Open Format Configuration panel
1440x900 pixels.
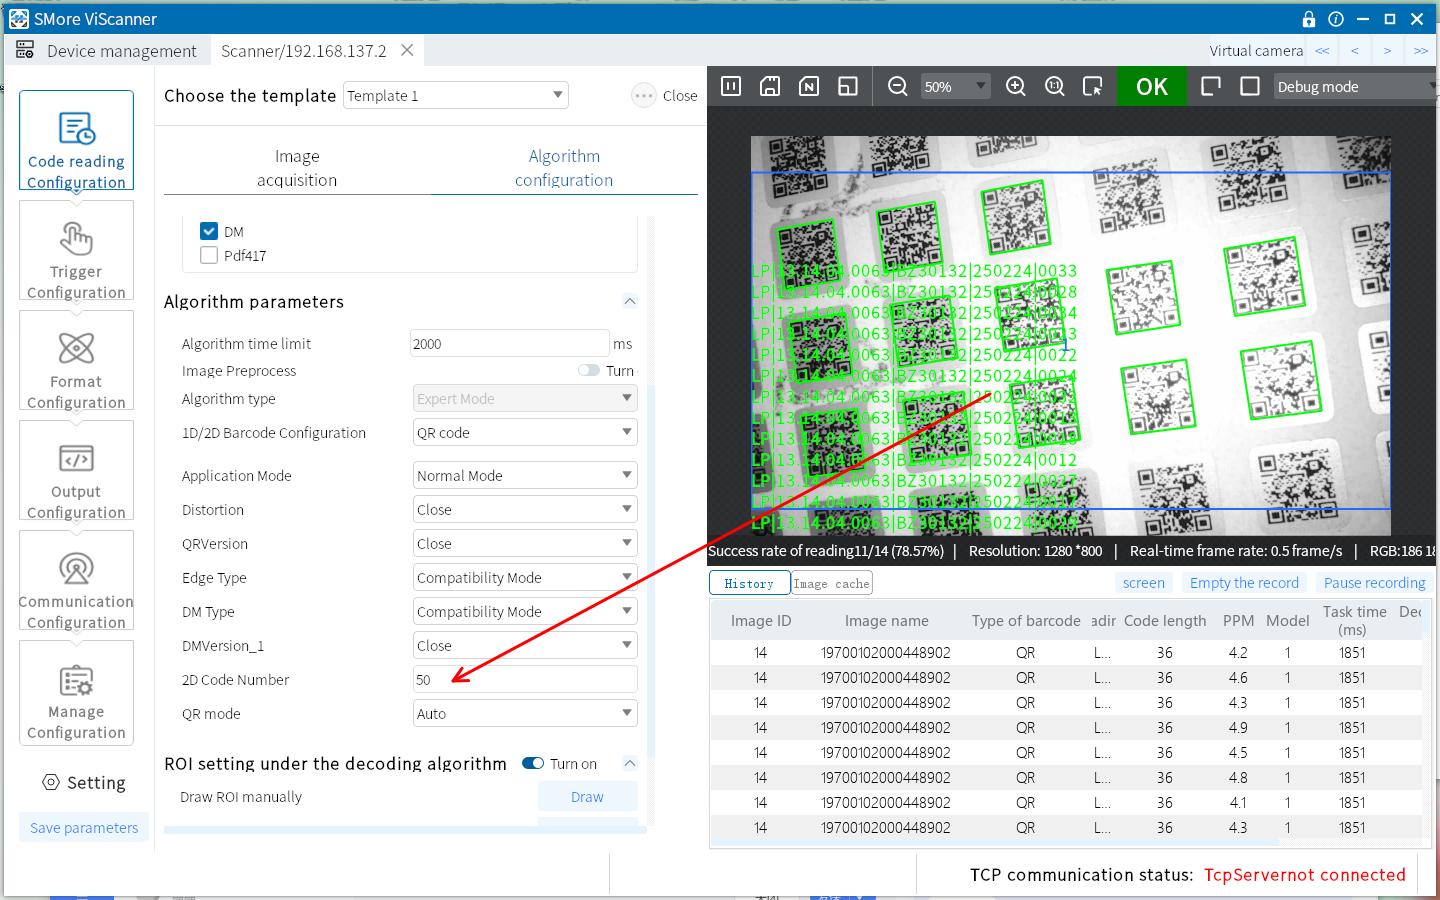pos(76,361)
